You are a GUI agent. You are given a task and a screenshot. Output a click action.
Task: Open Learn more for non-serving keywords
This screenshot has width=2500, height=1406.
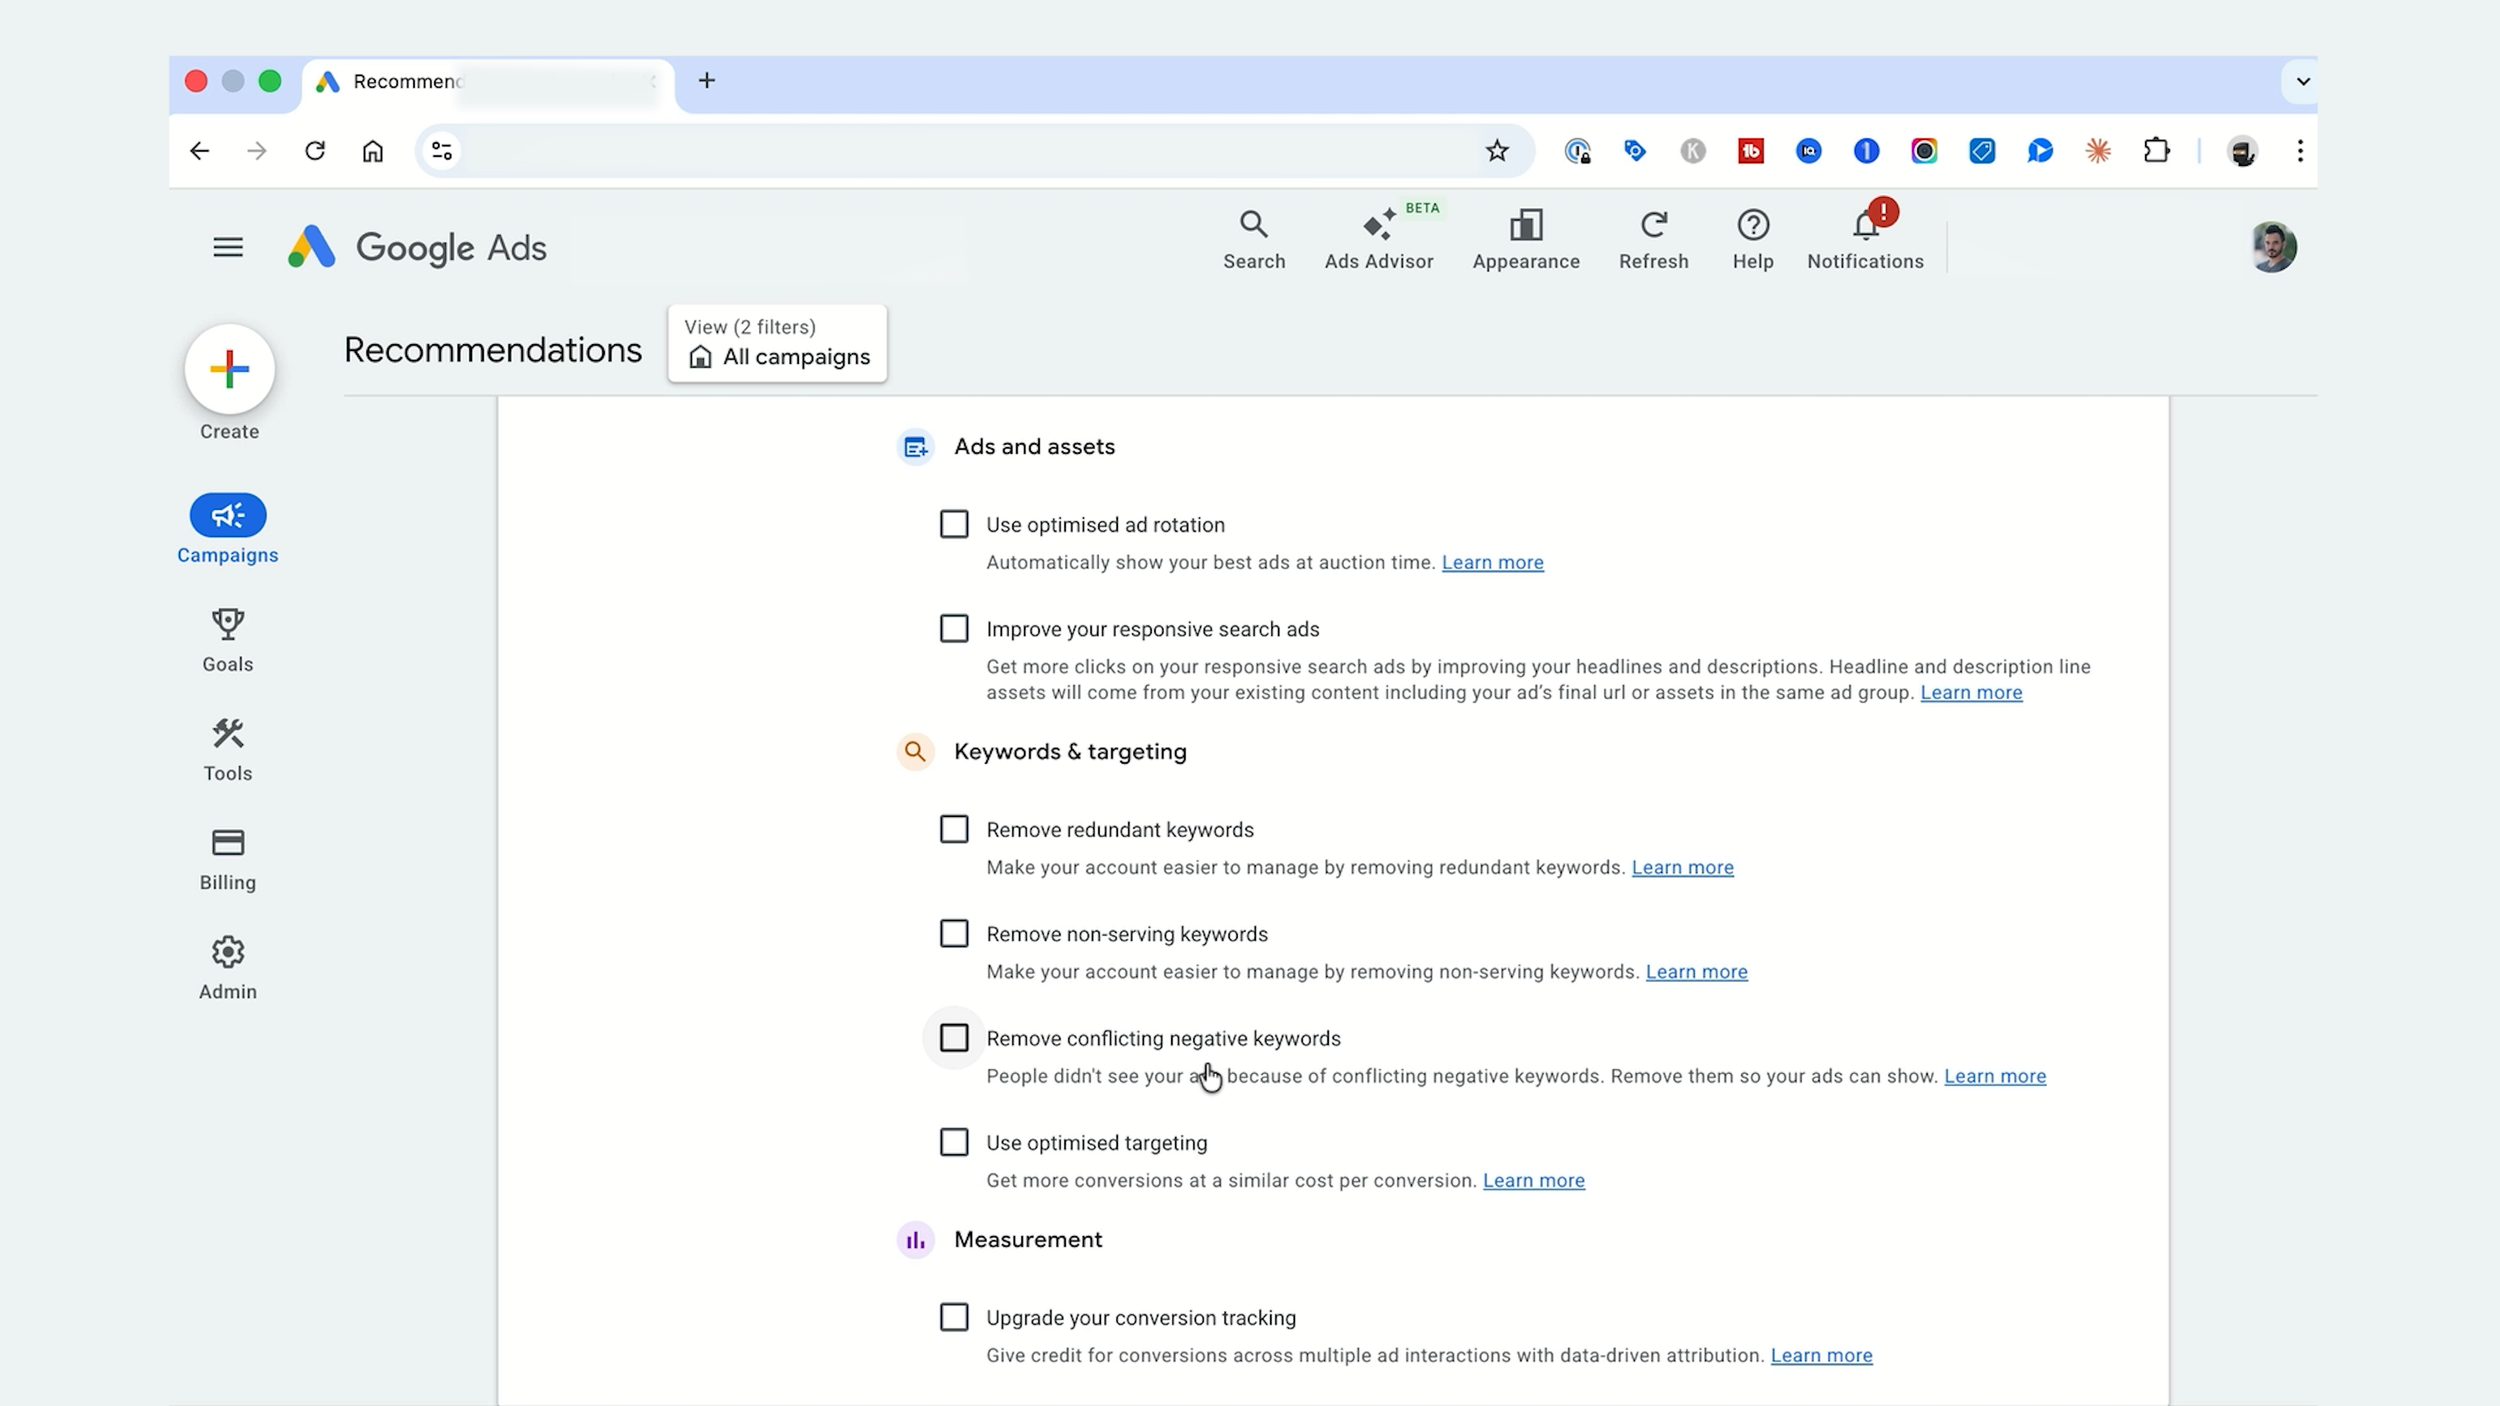(1696, 972)
